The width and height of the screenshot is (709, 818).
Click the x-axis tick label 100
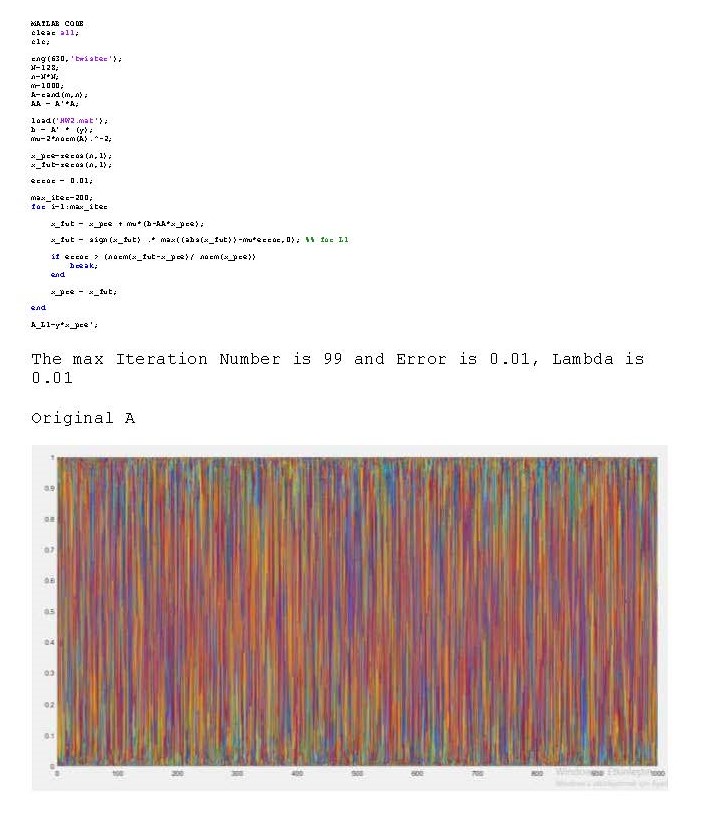[x=117, y=774]
